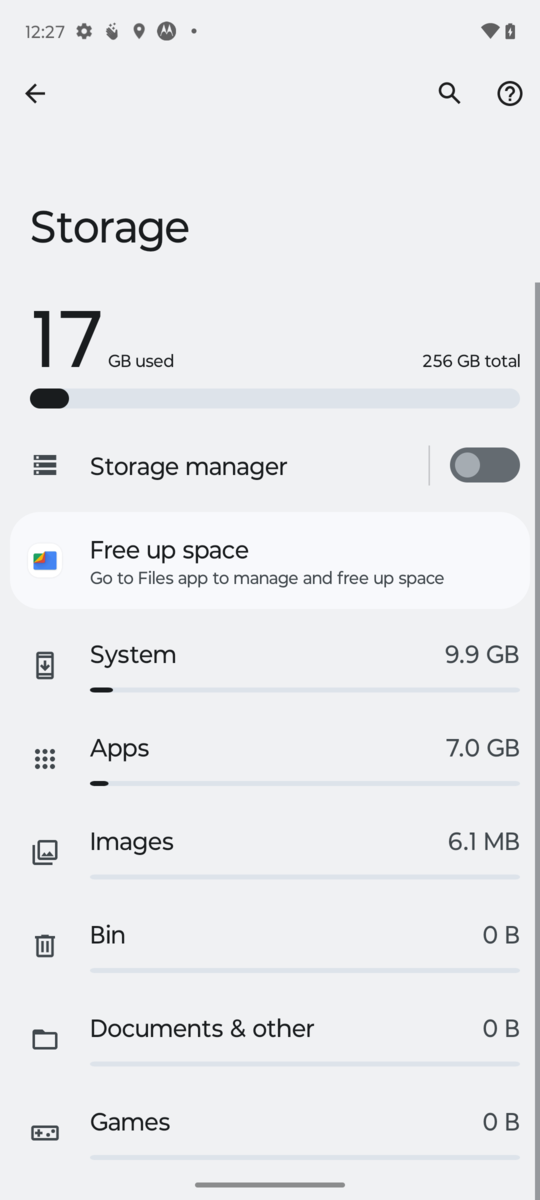Click the Storage manager list icon
Screen dimensions: 540x1200
click(x=45, y=465)
